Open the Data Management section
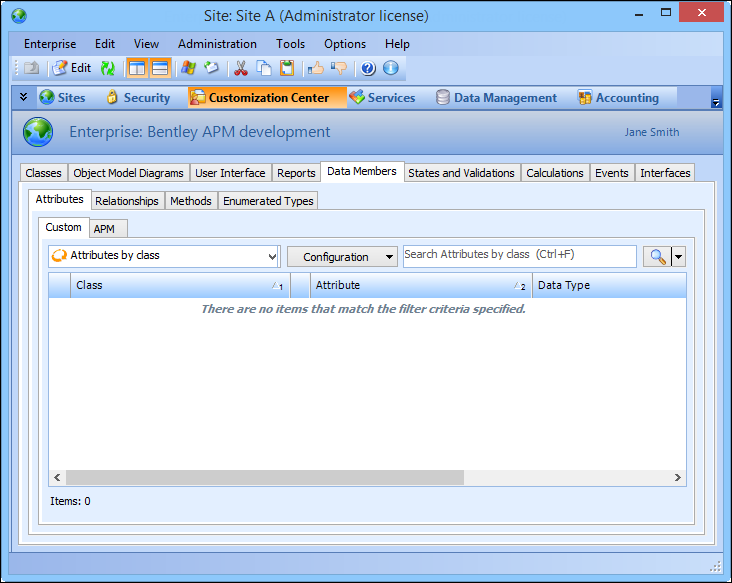The image size is (732, 583). tap(496, 98)
